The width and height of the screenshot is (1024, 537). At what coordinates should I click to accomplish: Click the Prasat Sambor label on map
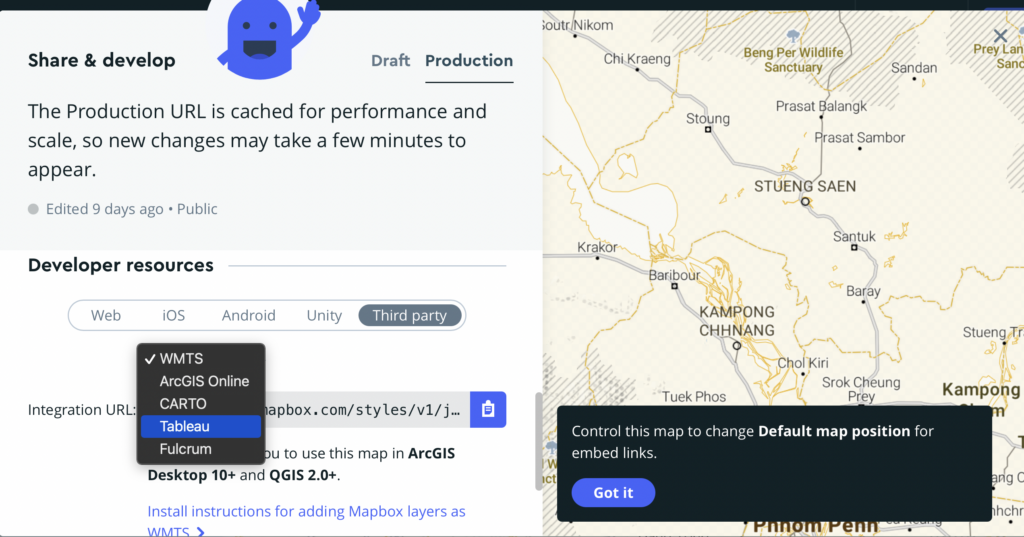pos(859,138)
